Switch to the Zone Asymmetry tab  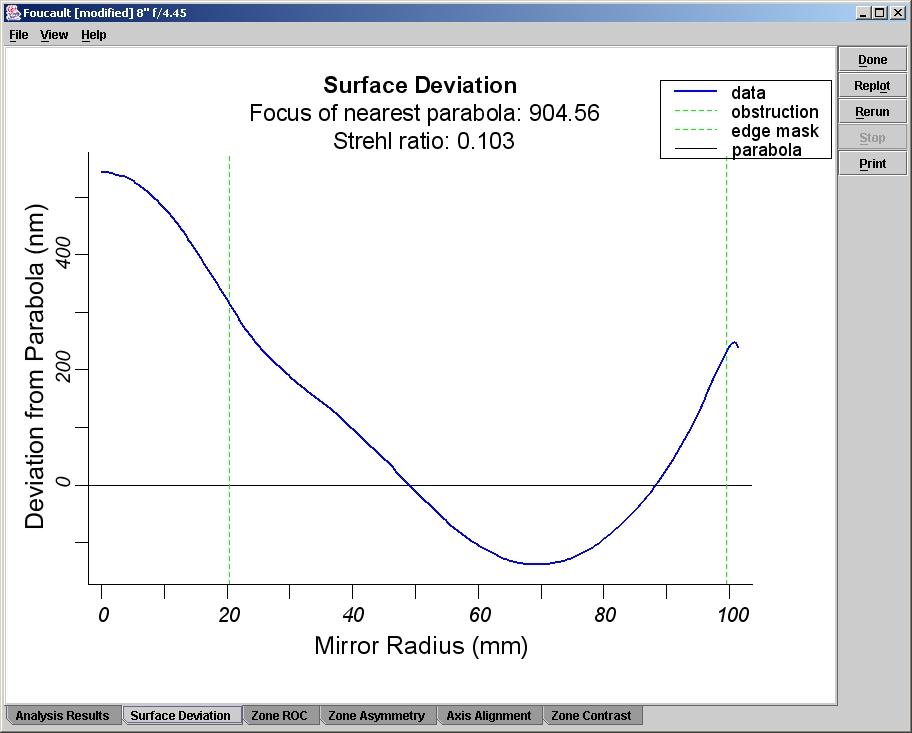click(x=379, y=716)
